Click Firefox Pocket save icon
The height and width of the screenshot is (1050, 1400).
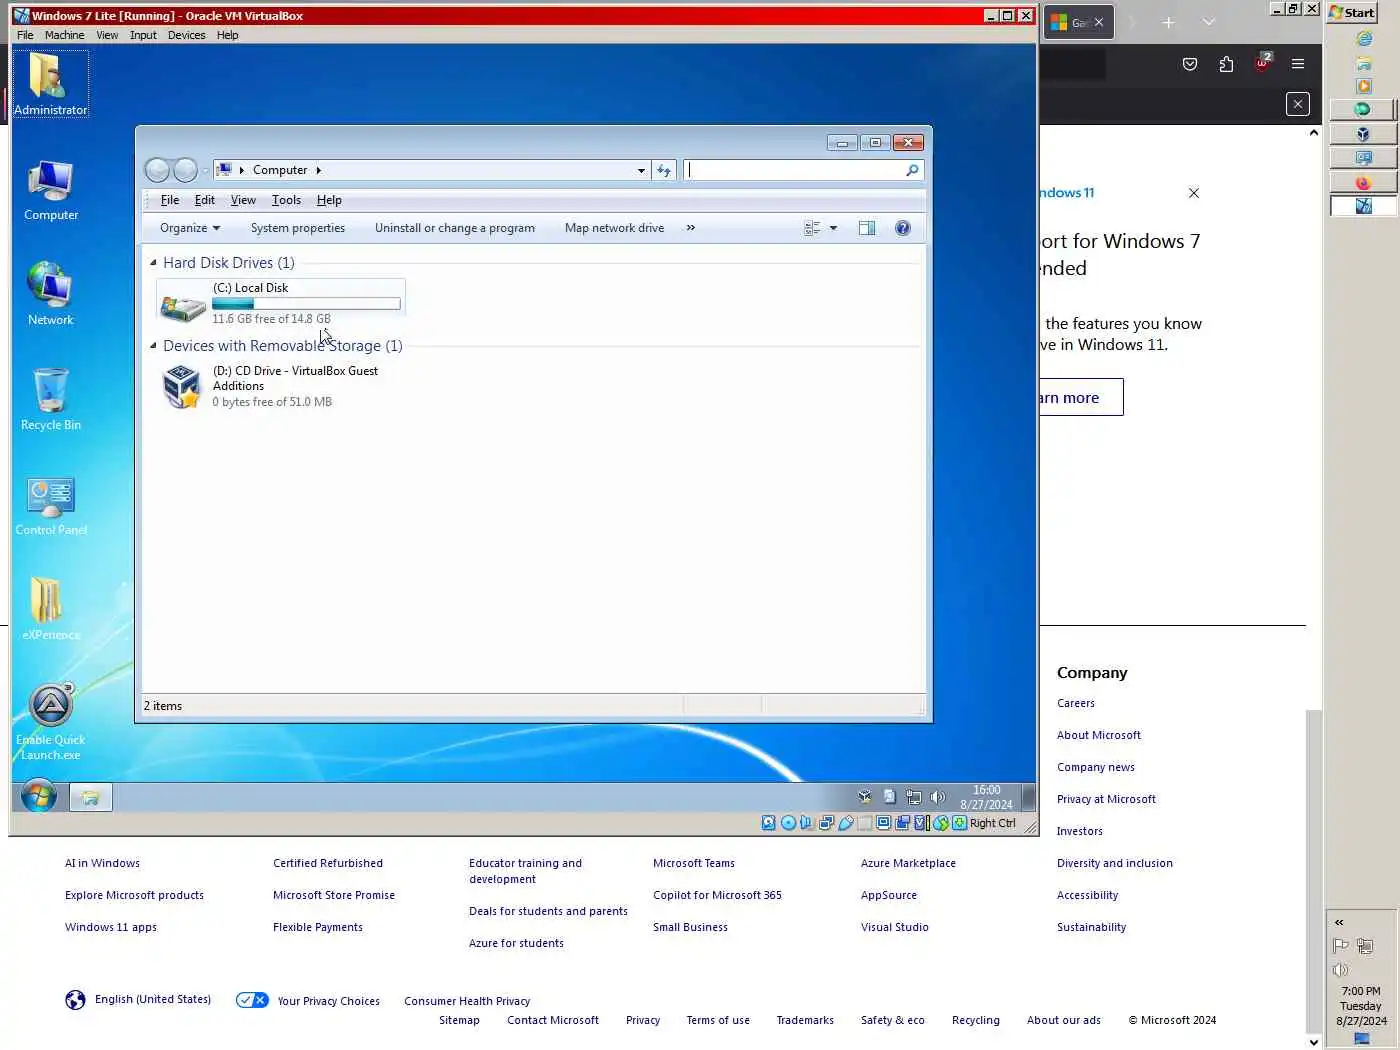(1190, 64)
